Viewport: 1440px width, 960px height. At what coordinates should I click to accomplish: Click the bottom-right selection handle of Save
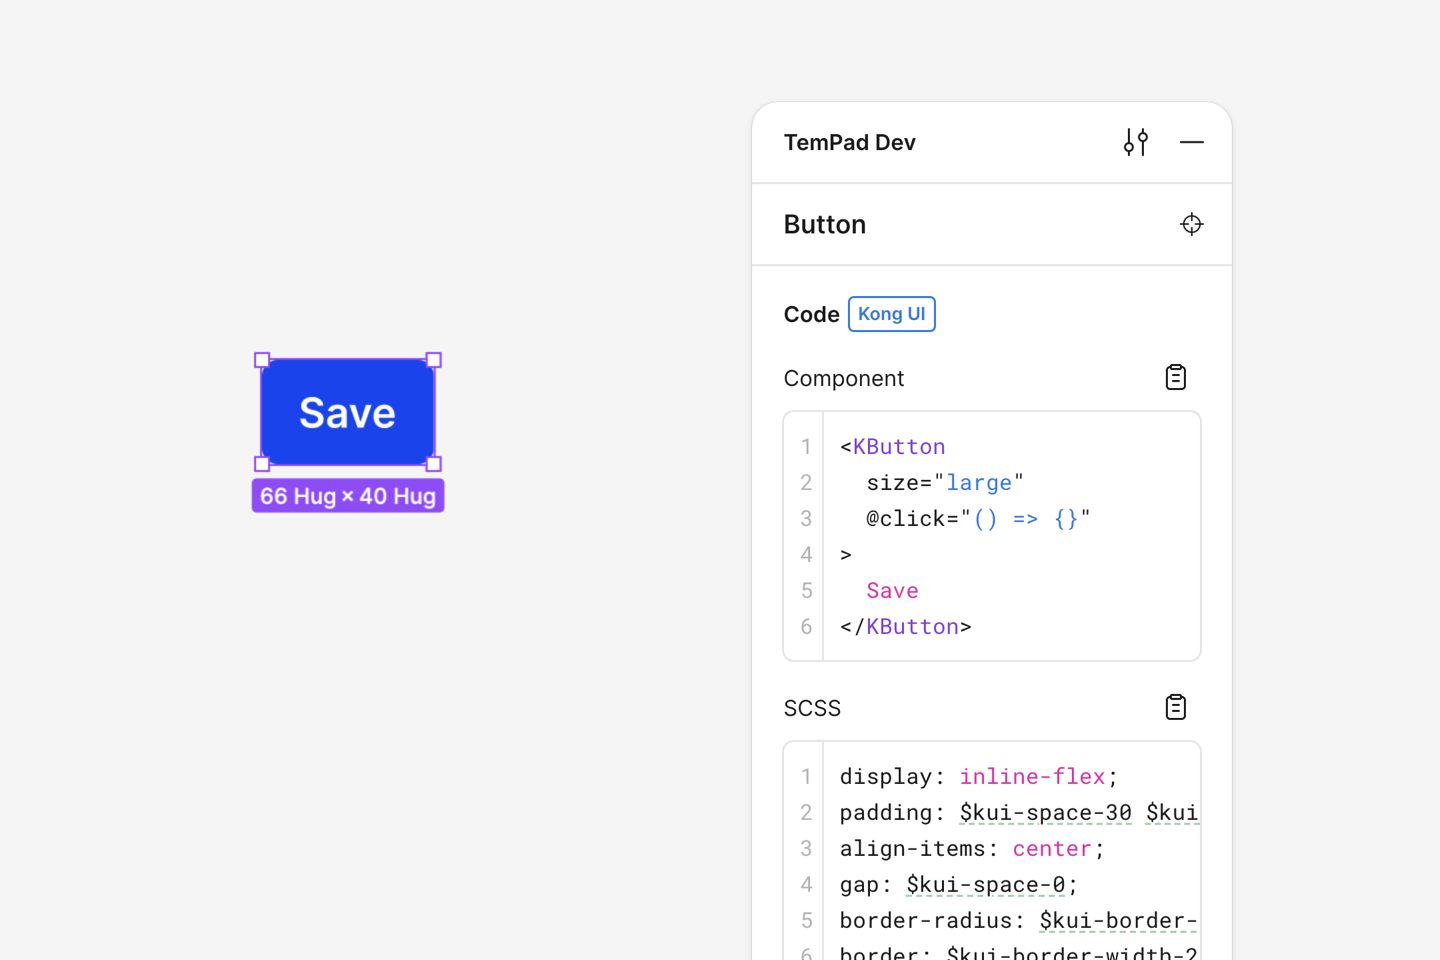(434, 464)
